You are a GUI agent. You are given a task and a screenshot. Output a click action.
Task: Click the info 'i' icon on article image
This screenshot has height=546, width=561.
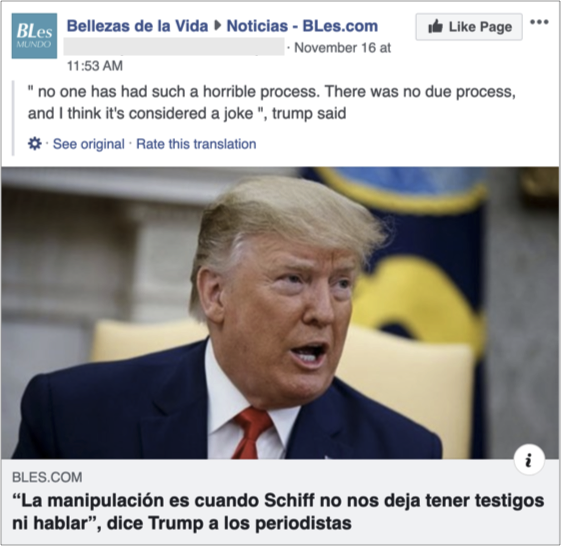[529, 459]
